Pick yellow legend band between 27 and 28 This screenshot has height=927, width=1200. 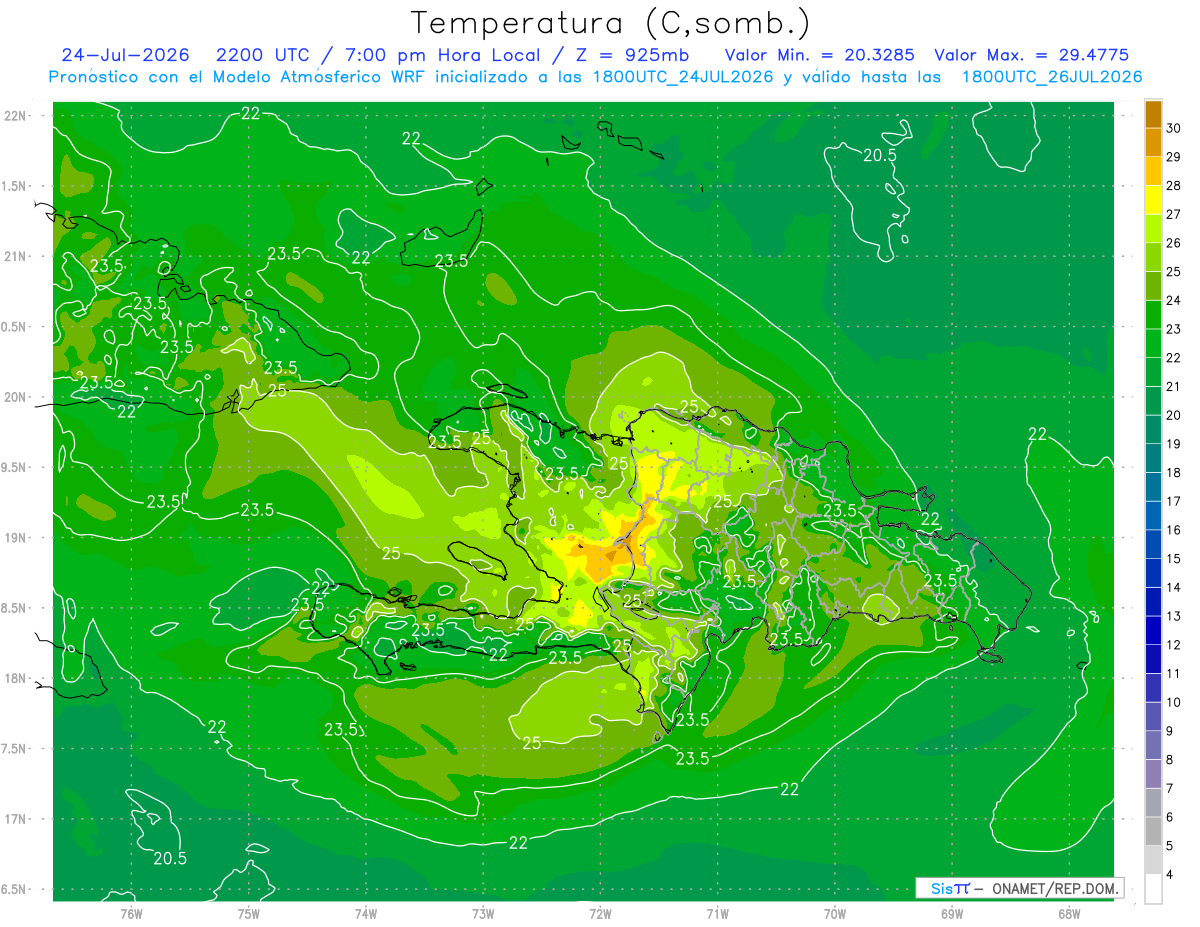(1153, 200)
